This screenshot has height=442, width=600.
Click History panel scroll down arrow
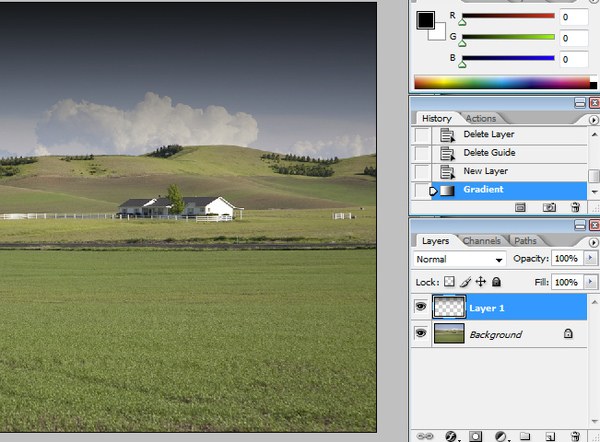click(x=594, y=191)
